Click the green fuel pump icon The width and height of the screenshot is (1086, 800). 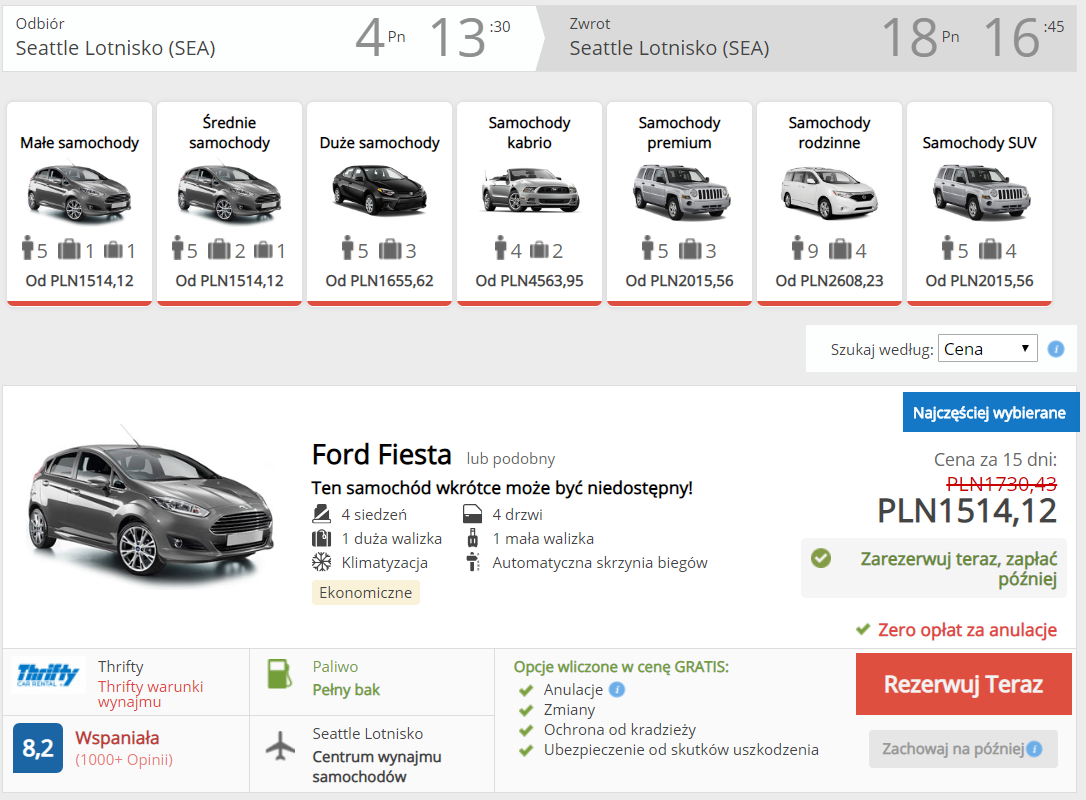(279, 674)
